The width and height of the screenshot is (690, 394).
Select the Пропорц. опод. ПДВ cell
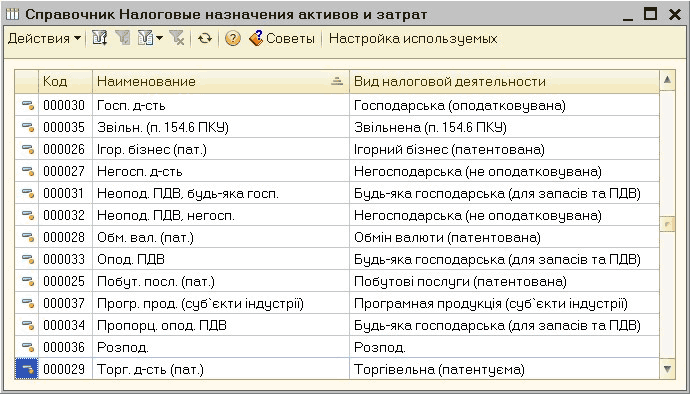[221, 325]
